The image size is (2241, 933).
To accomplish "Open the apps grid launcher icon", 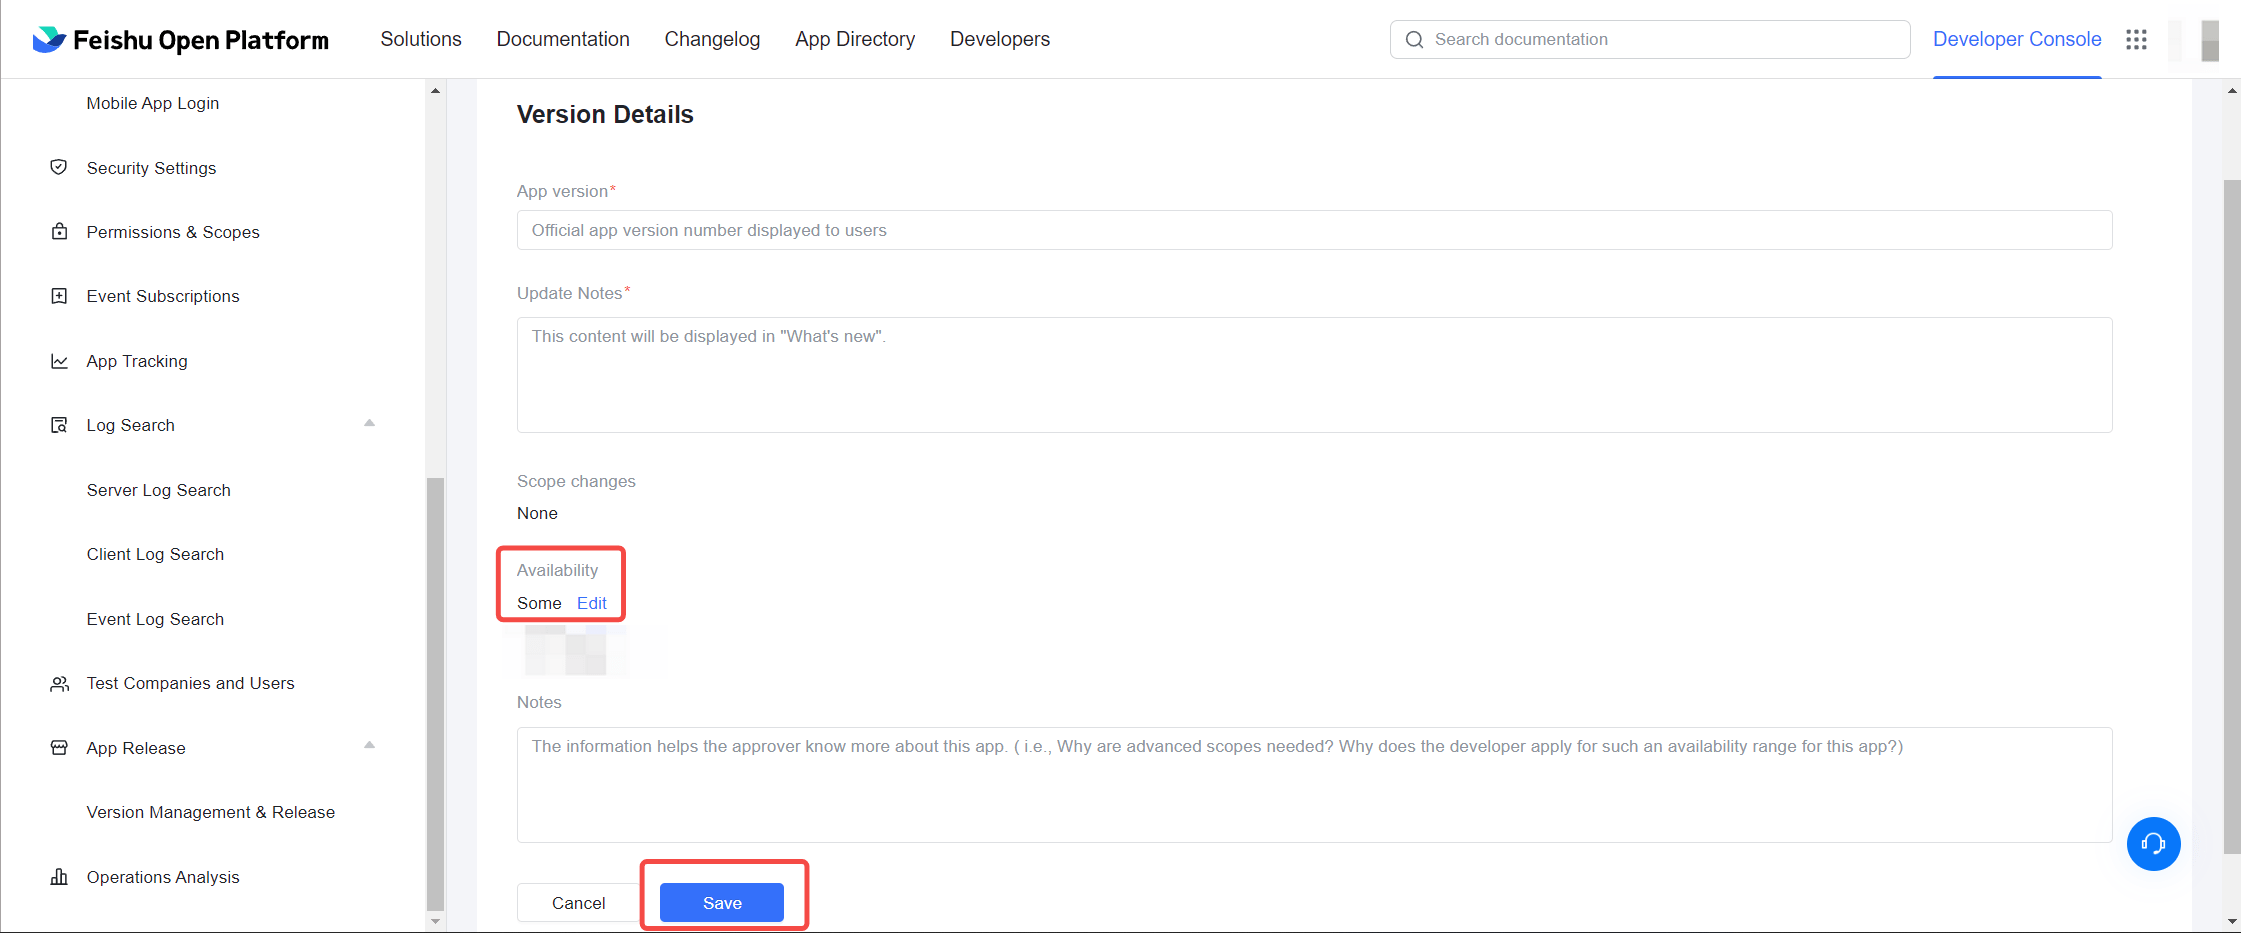I will point(2136,40).
